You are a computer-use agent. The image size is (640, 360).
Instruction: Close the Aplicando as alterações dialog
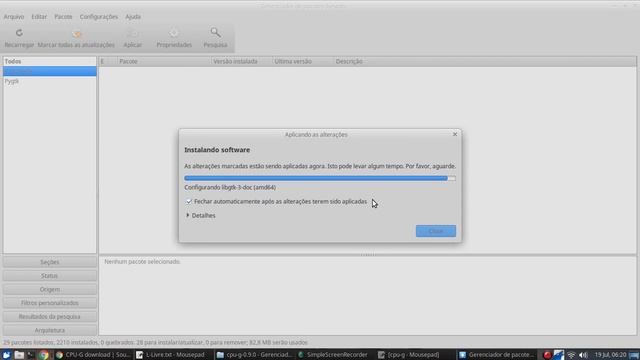click(455, 134)
